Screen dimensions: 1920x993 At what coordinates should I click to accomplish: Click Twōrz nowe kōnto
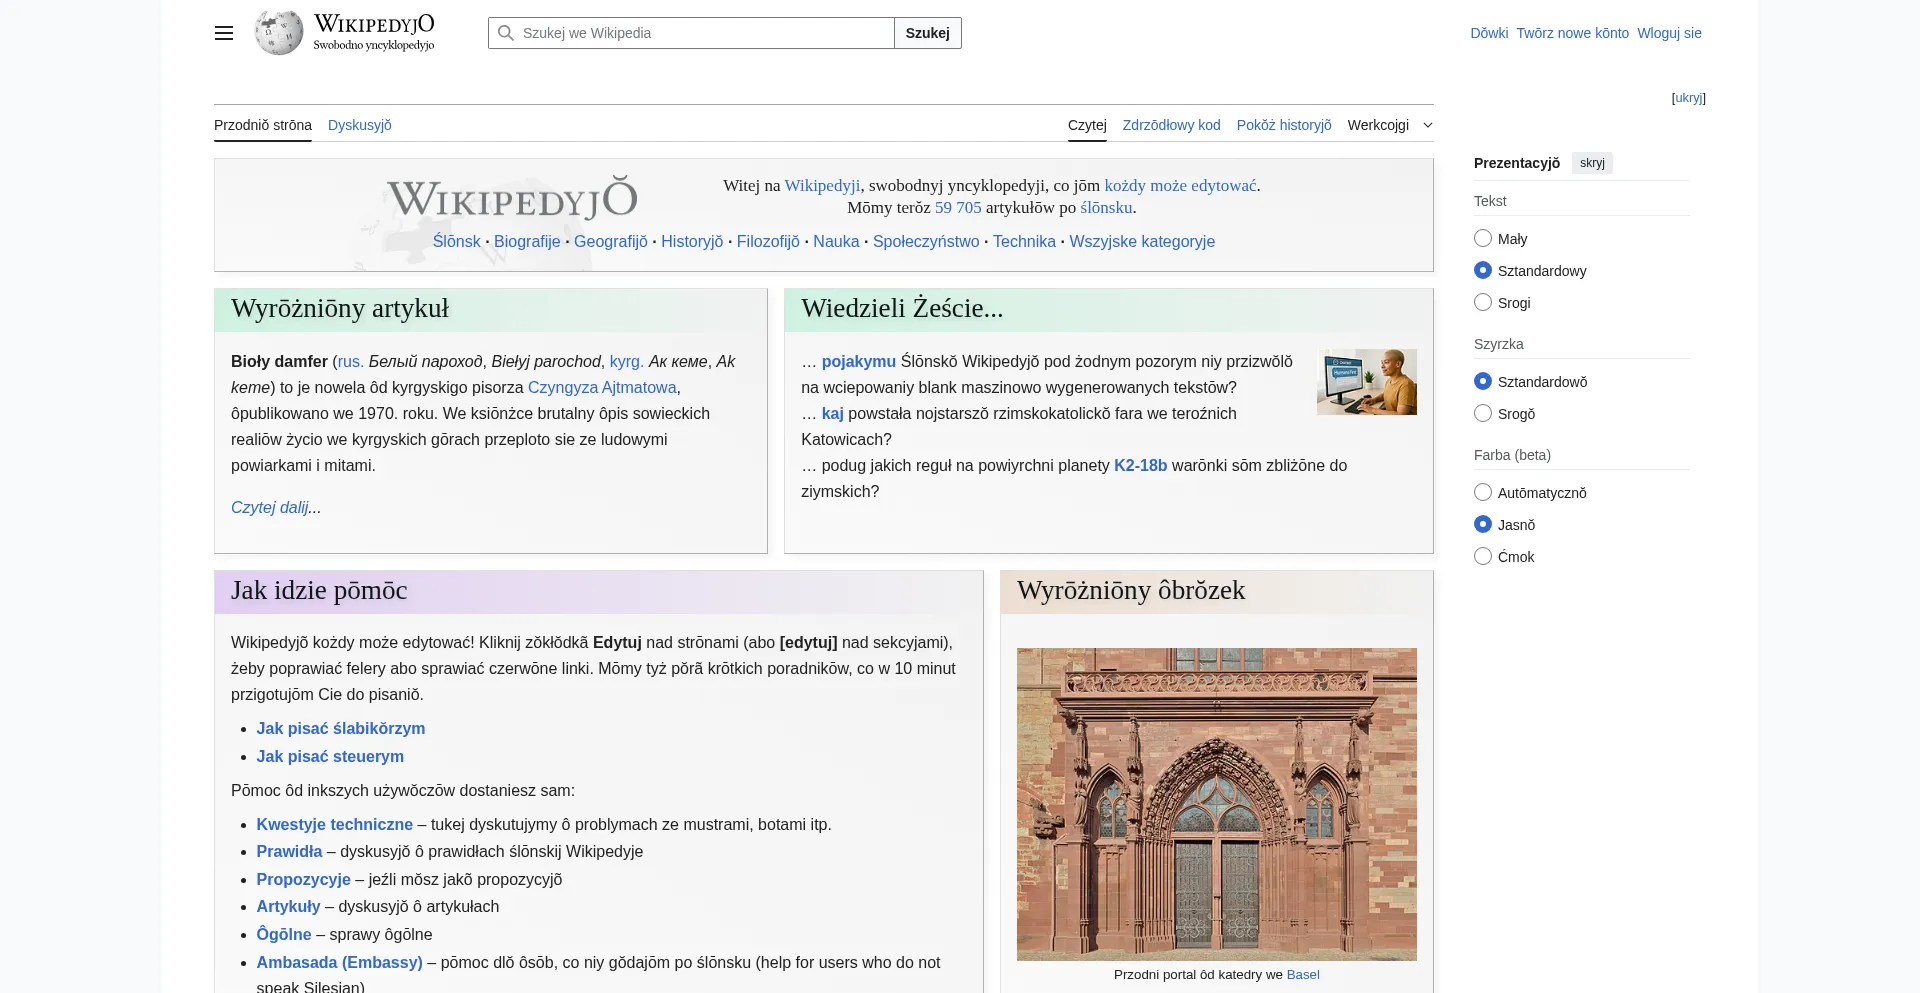click(x=1571, y=32)
